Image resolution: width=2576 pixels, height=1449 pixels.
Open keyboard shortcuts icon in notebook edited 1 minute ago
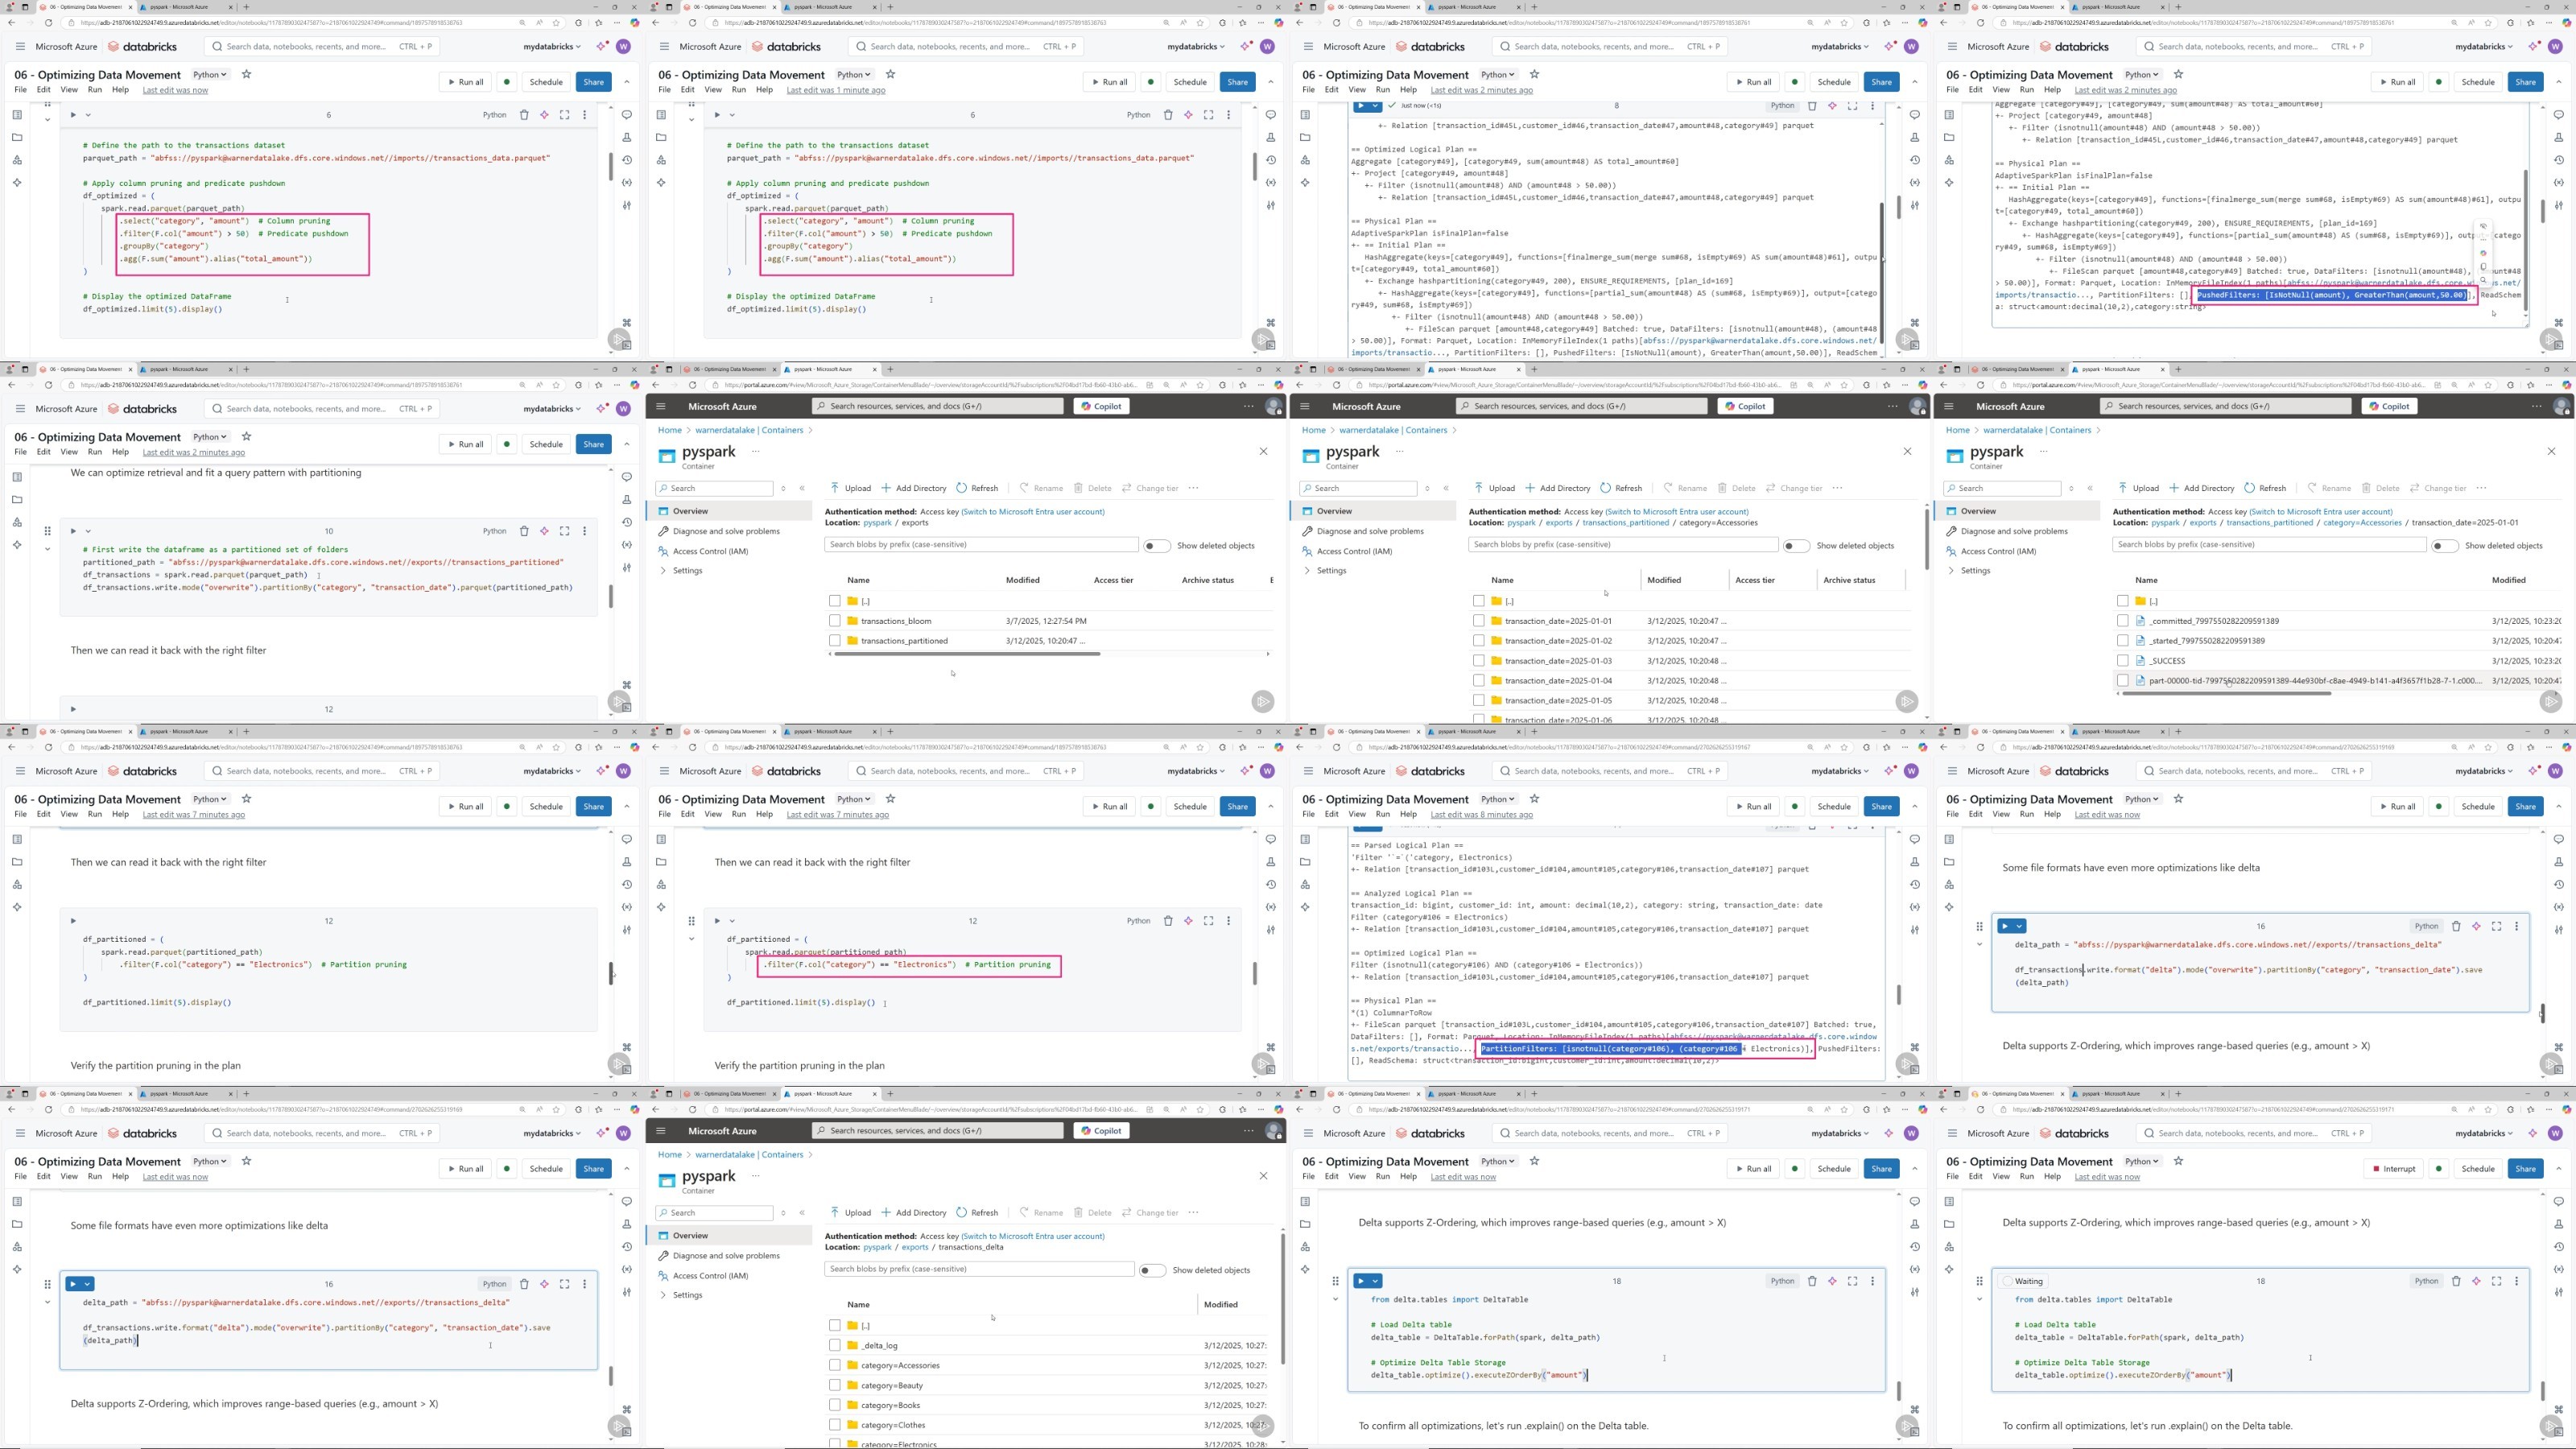pos(1271,323)
